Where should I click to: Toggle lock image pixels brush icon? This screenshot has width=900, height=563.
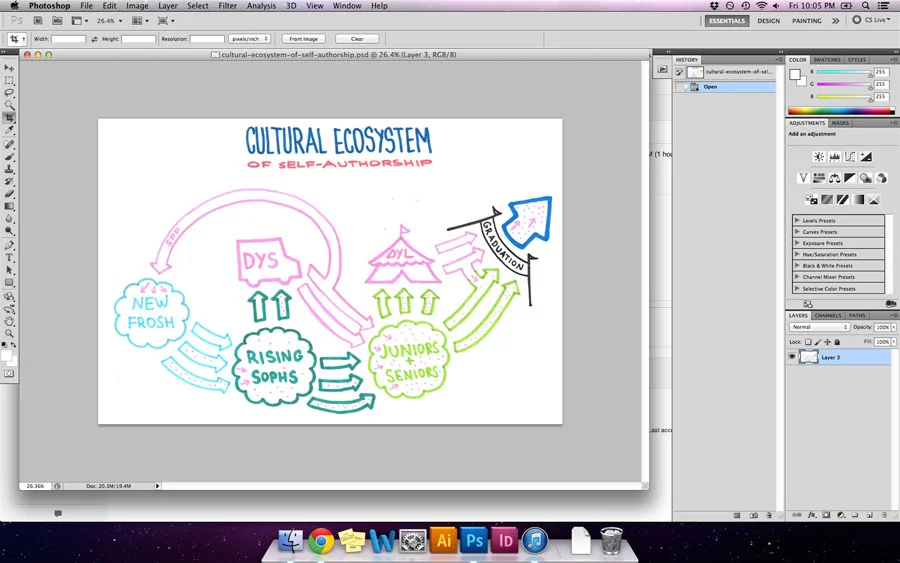click(x=818, y=342)
